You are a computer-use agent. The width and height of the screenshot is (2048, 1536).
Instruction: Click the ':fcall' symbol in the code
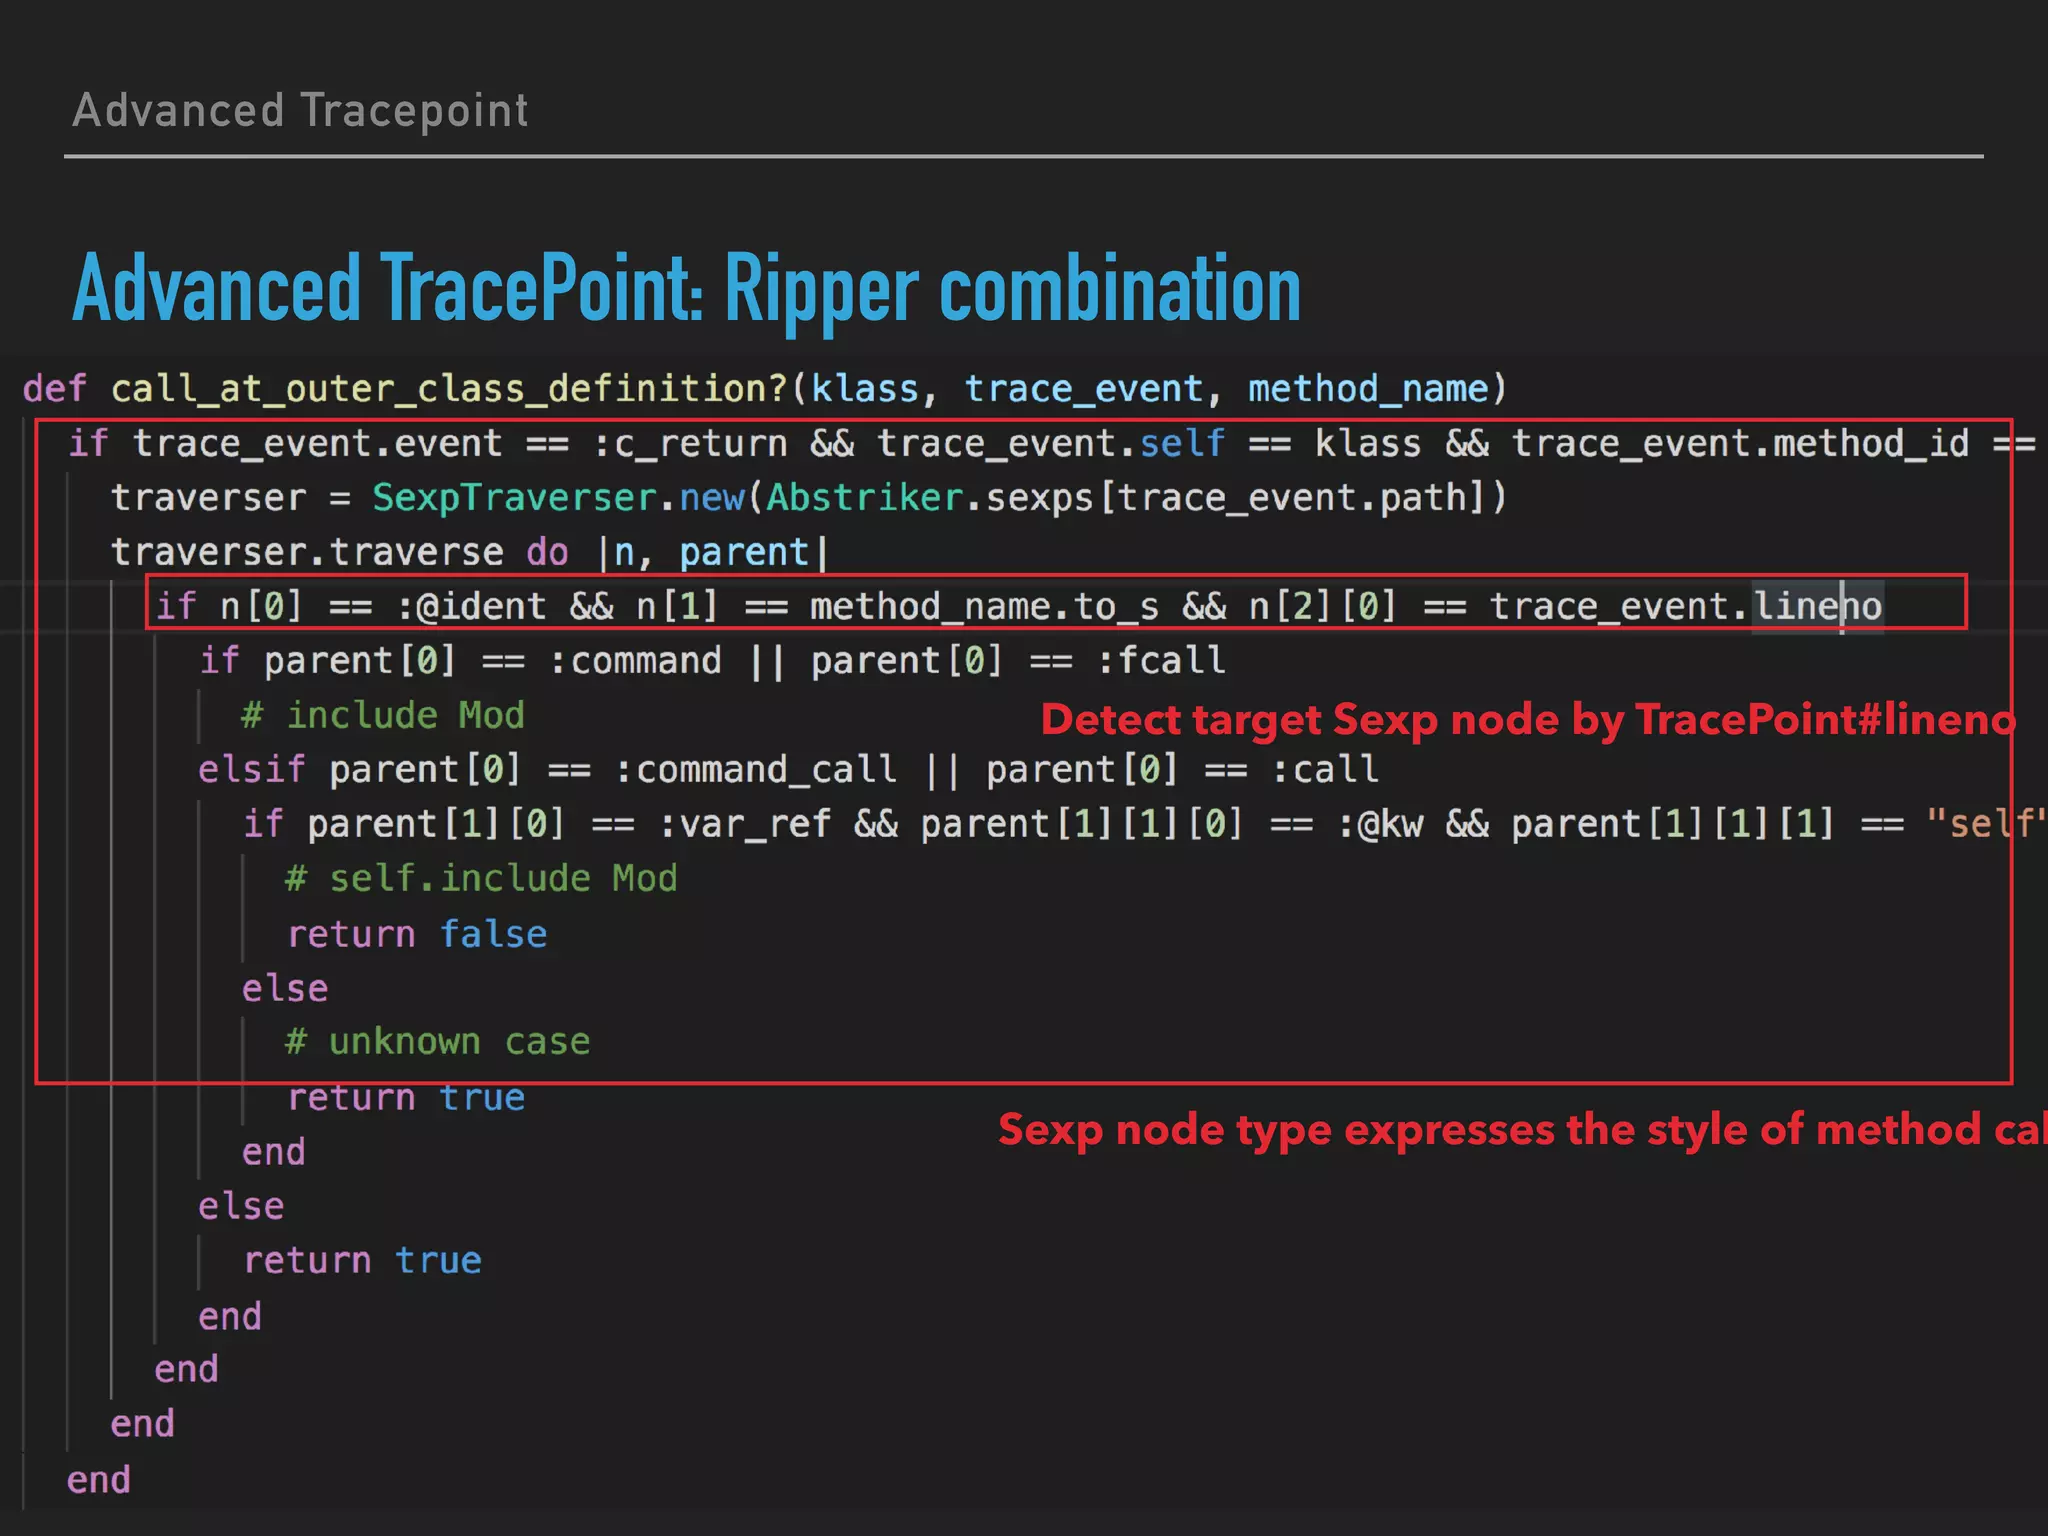(1161, 661)
